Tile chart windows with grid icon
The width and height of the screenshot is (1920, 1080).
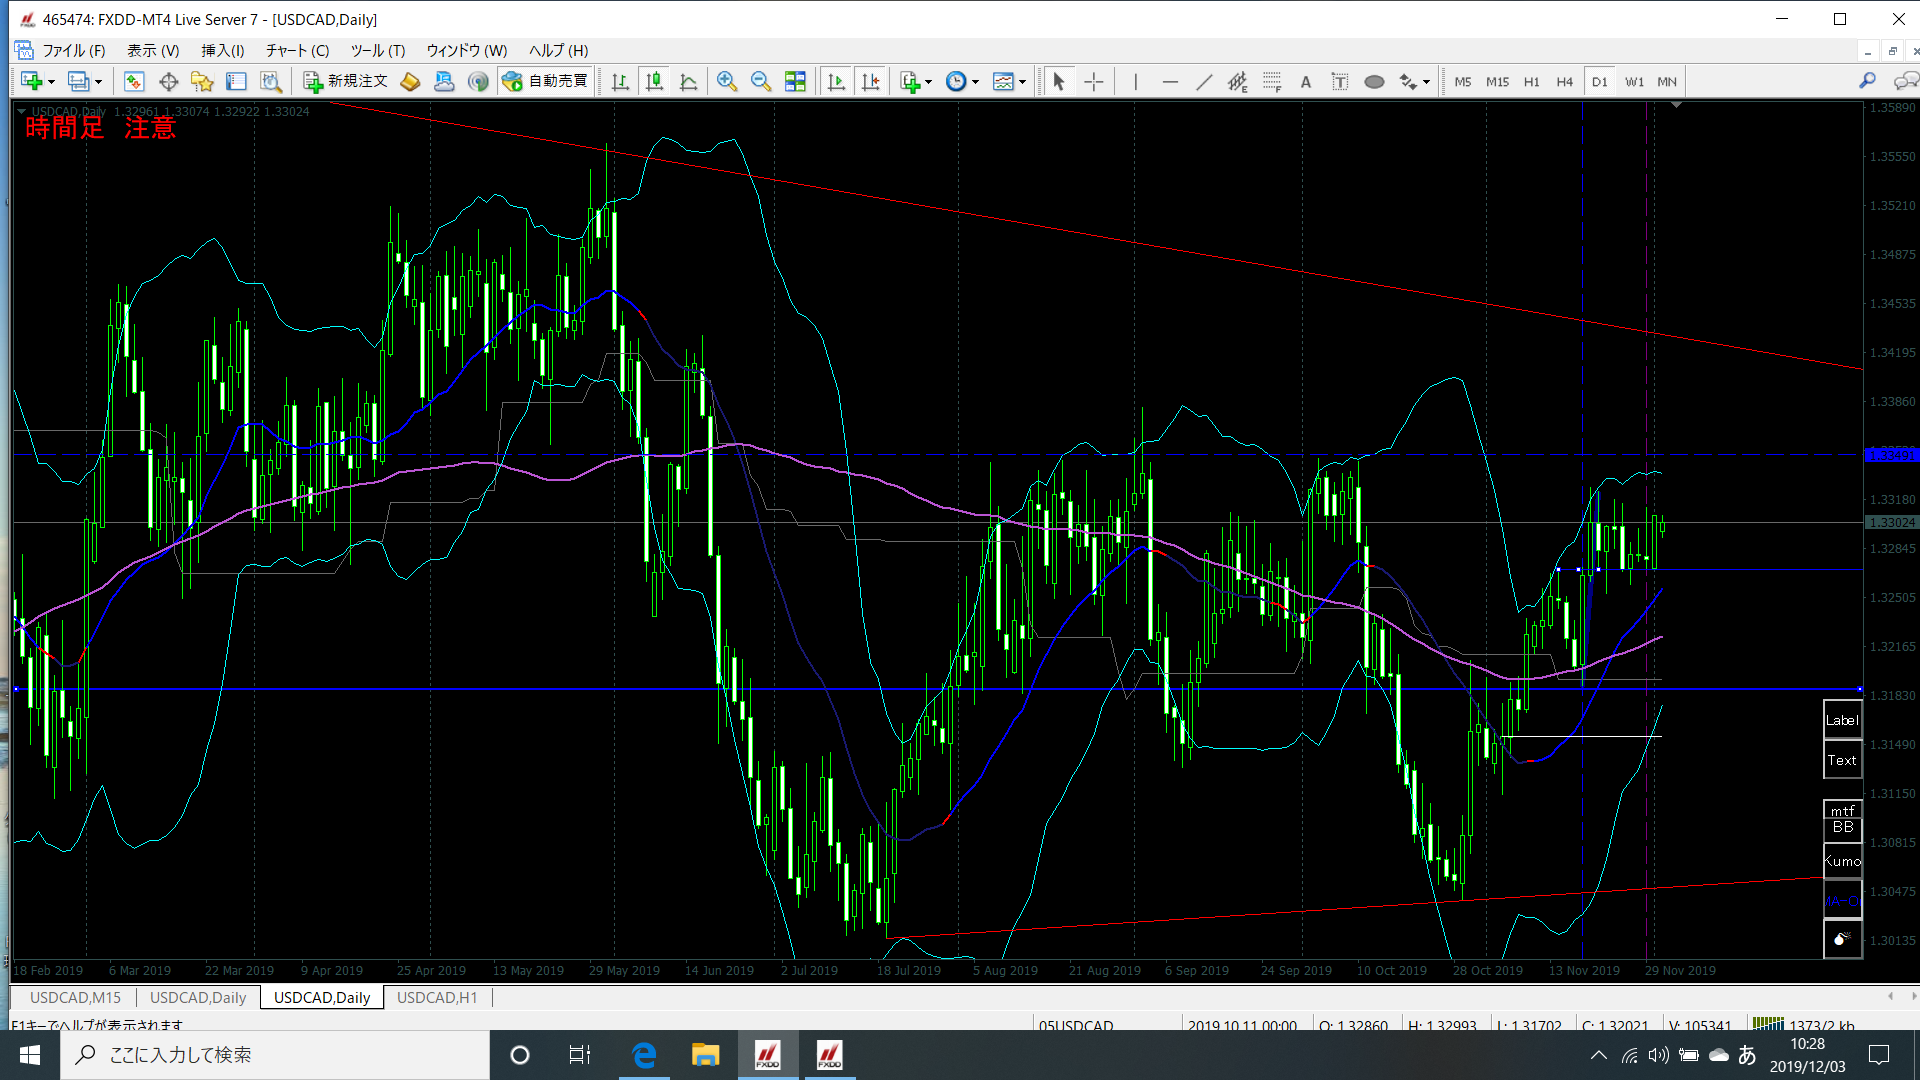click(795, 82)
